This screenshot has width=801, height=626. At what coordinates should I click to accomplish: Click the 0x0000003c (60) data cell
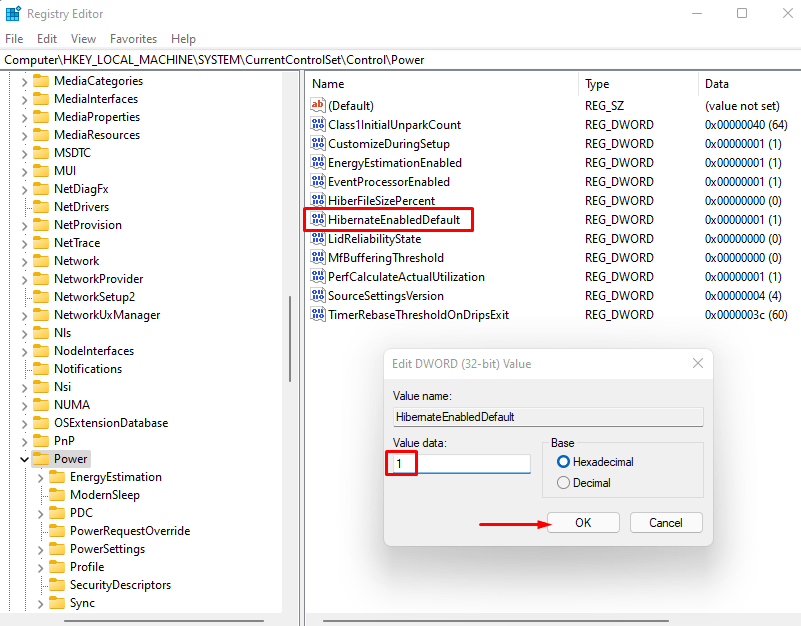(746, 315)
